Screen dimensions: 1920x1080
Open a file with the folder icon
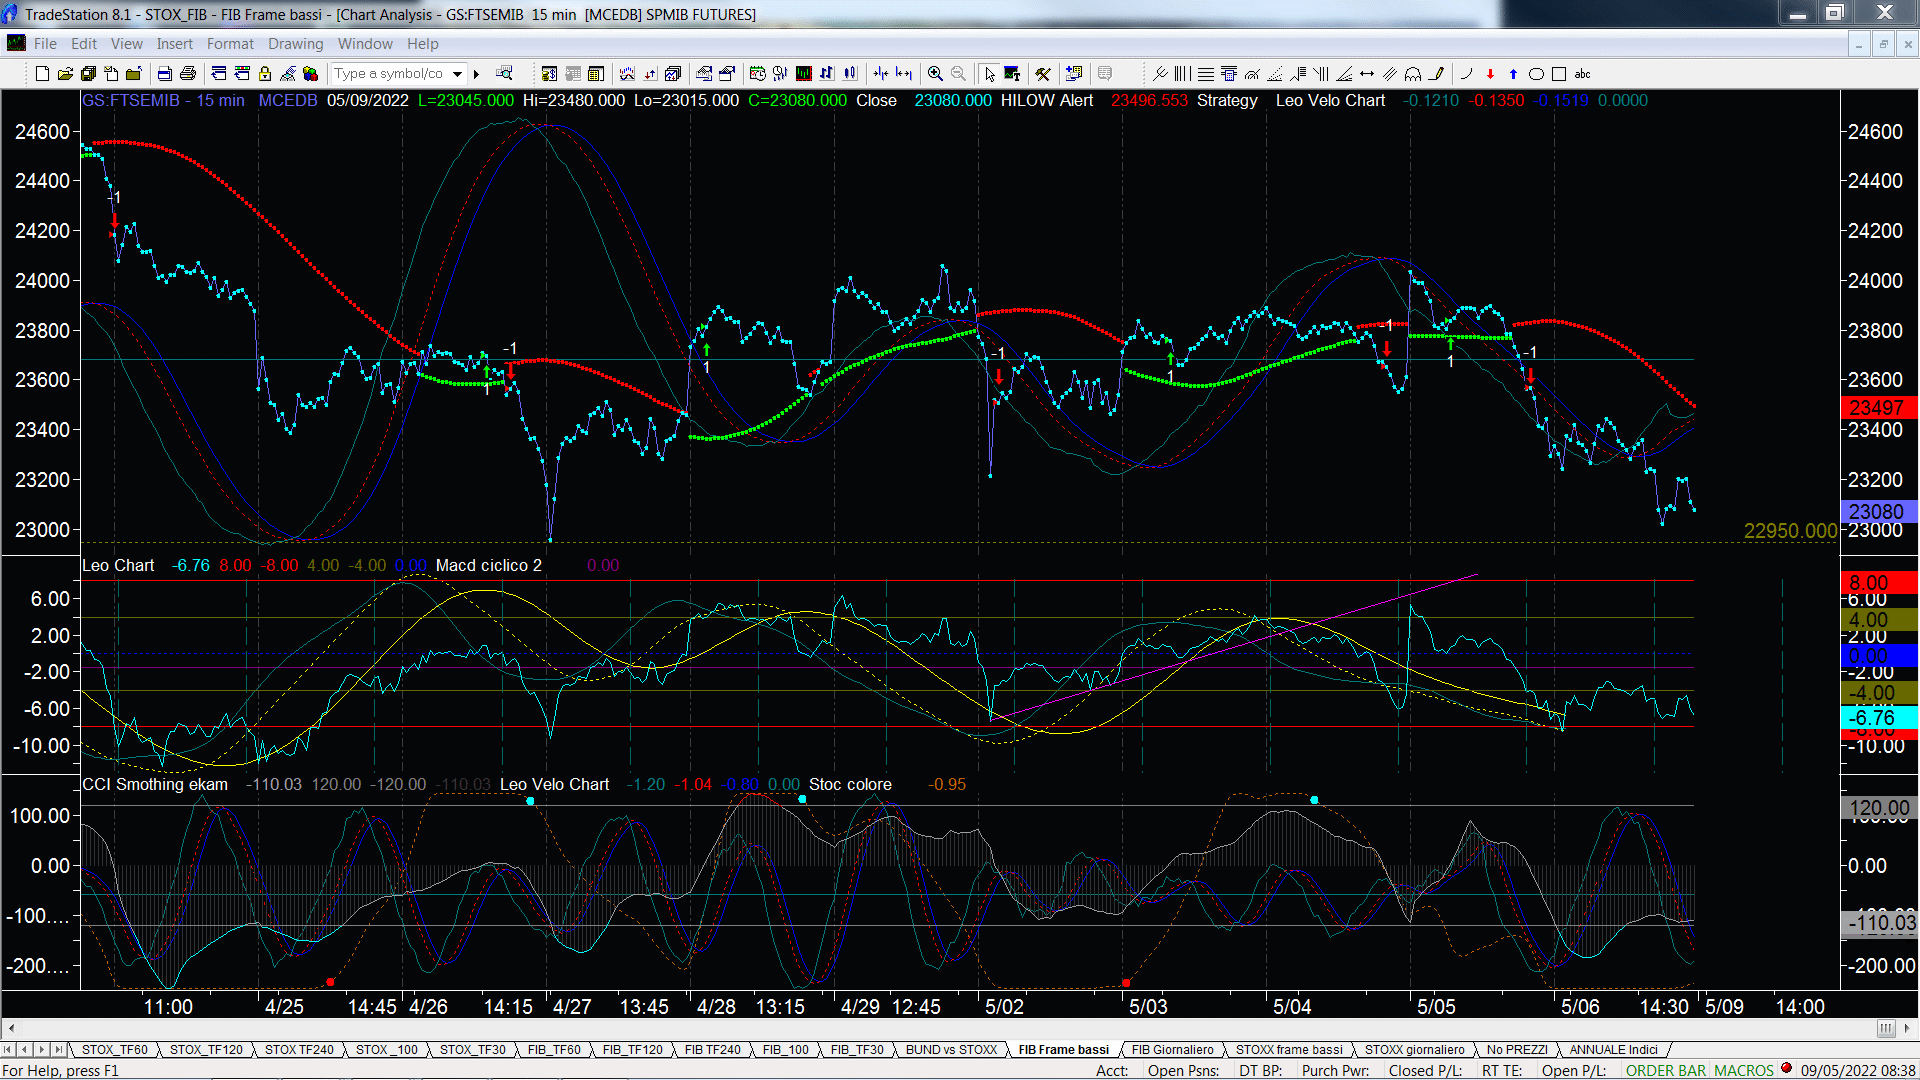point(65,74)
